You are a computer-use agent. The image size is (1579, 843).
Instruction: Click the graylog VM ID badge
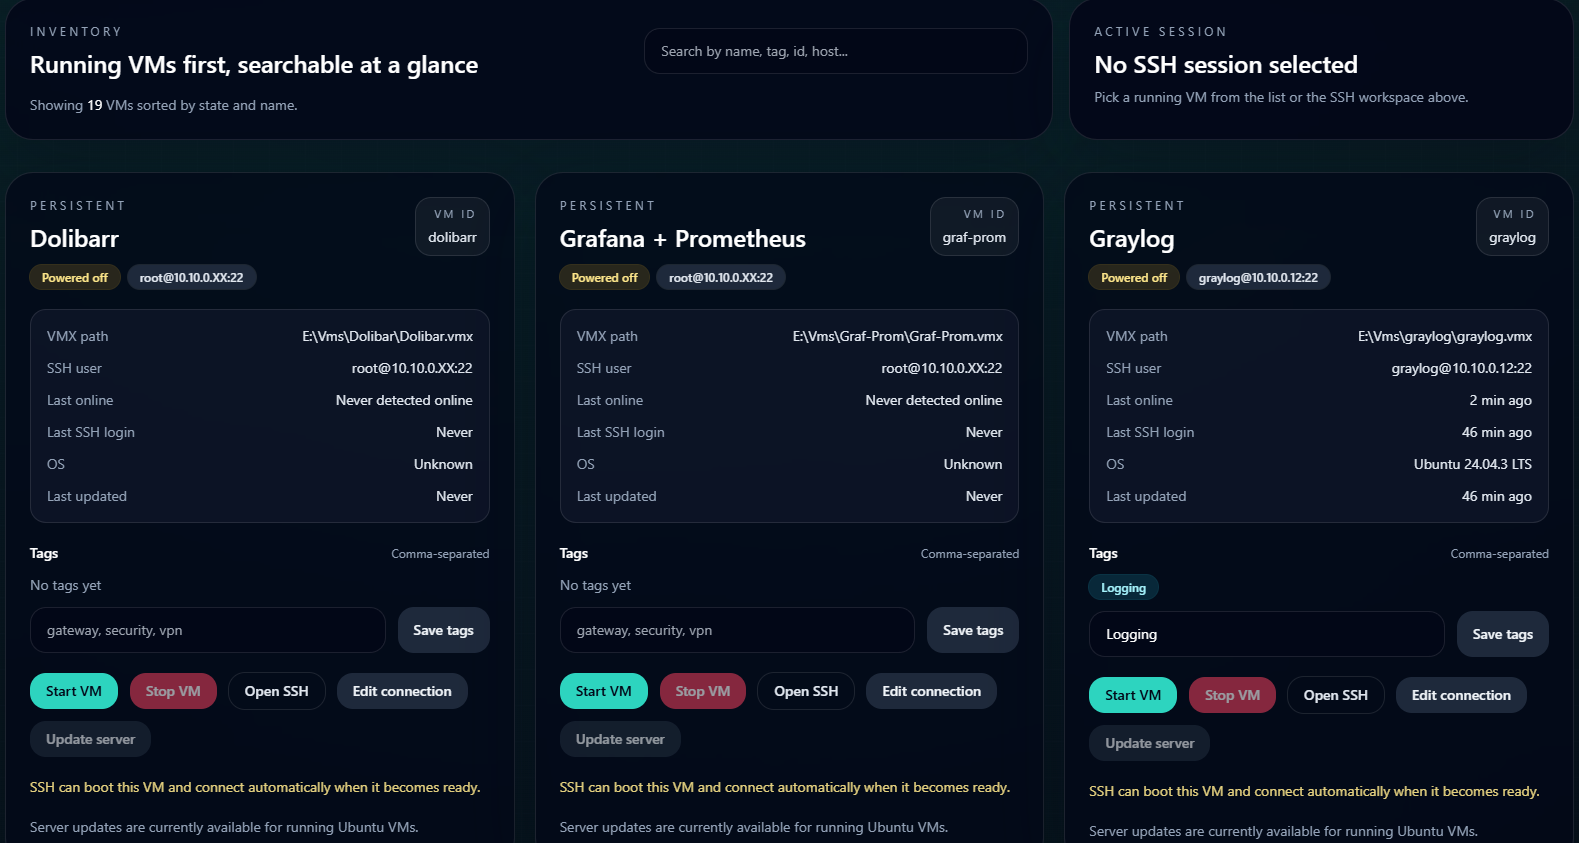tap(1513, 227)
